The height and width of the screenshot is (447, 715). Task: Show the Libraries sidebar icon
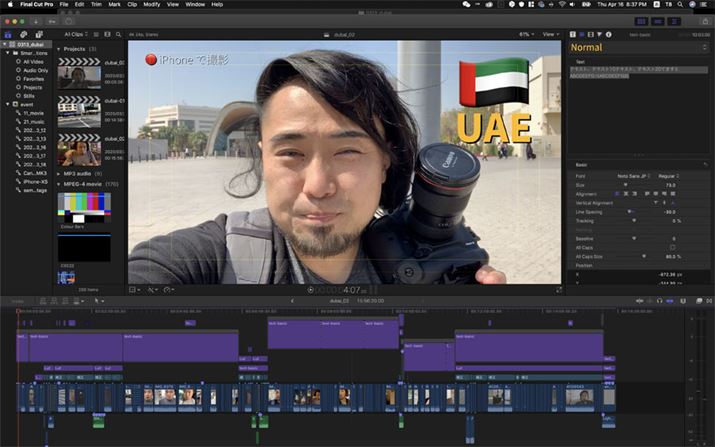8,35
